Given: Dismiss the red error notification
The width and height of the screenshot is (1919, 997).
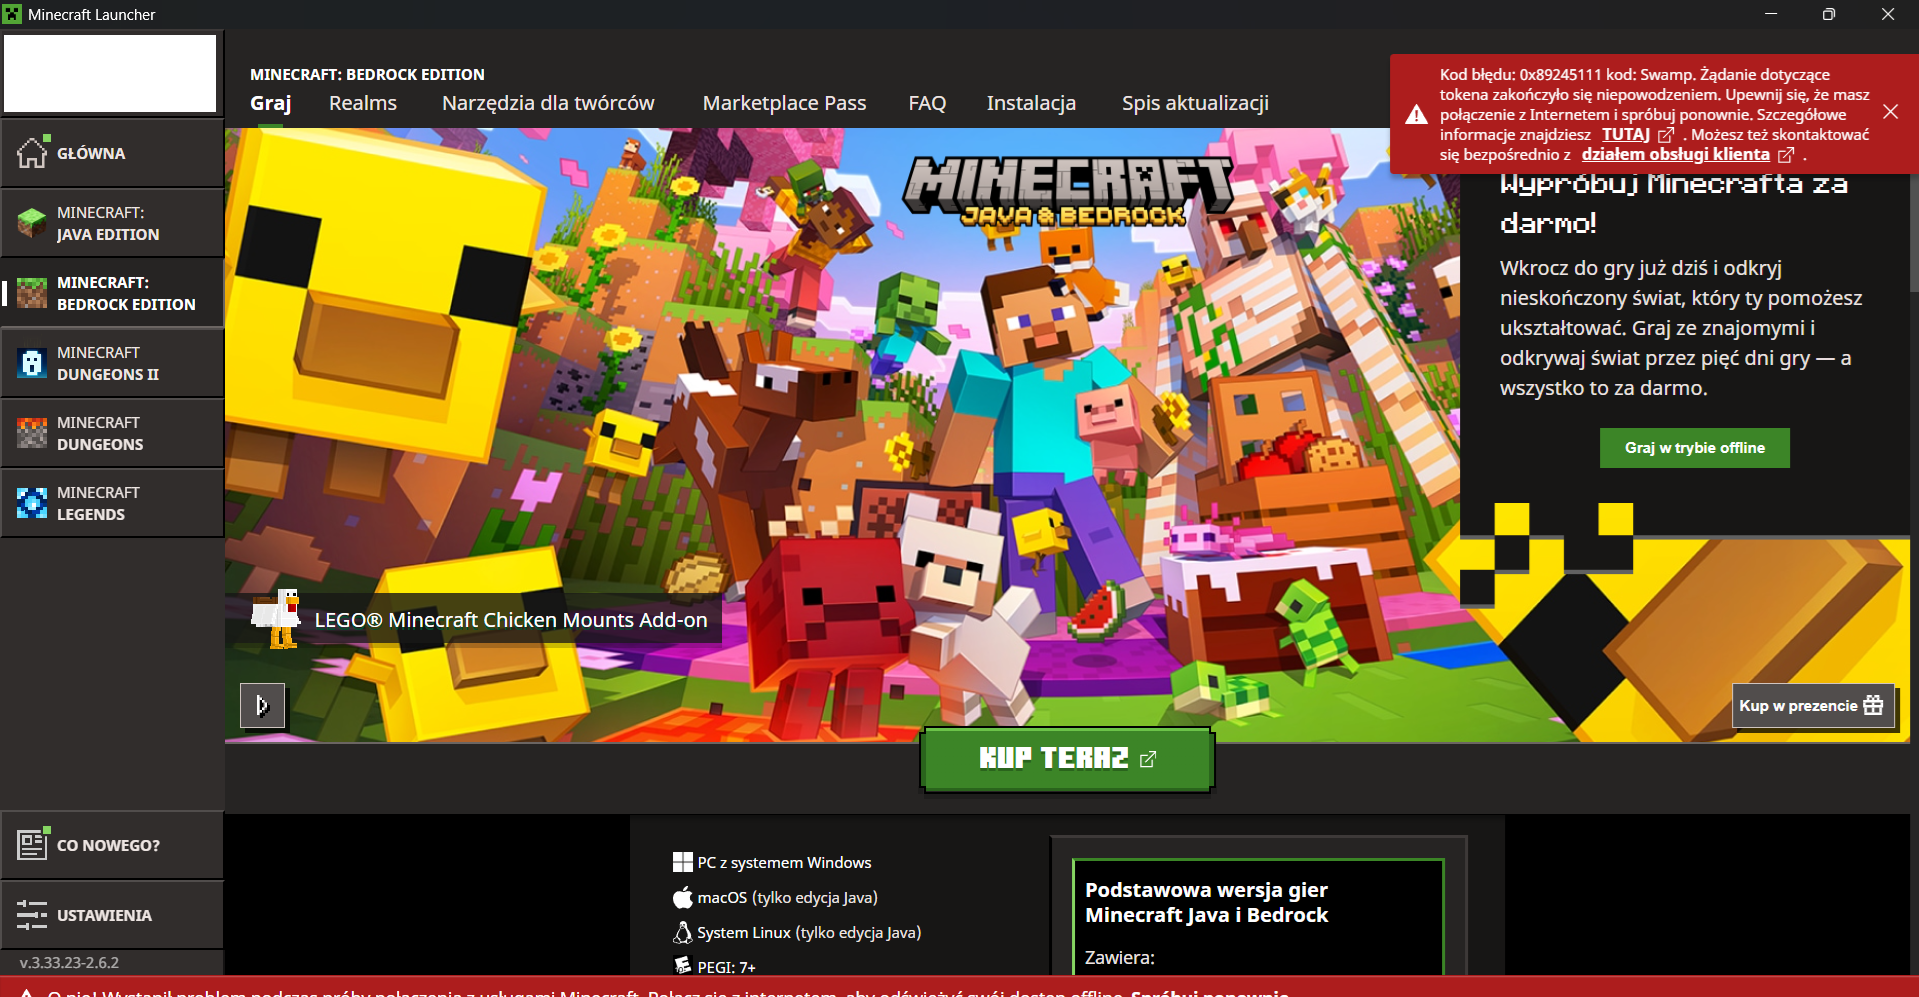Looking at the screenshot, I should click(x=1890, y=112).
